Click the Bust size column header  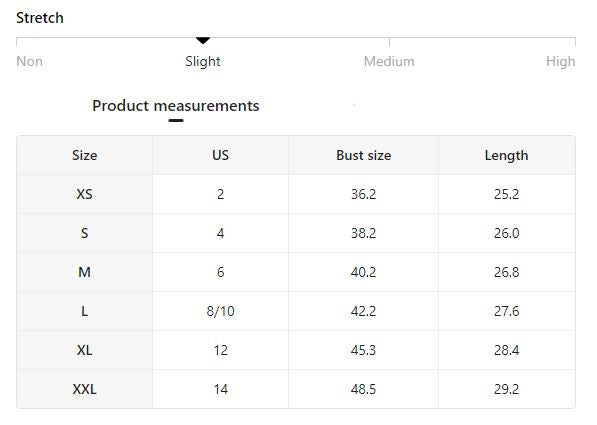point(364,155)
